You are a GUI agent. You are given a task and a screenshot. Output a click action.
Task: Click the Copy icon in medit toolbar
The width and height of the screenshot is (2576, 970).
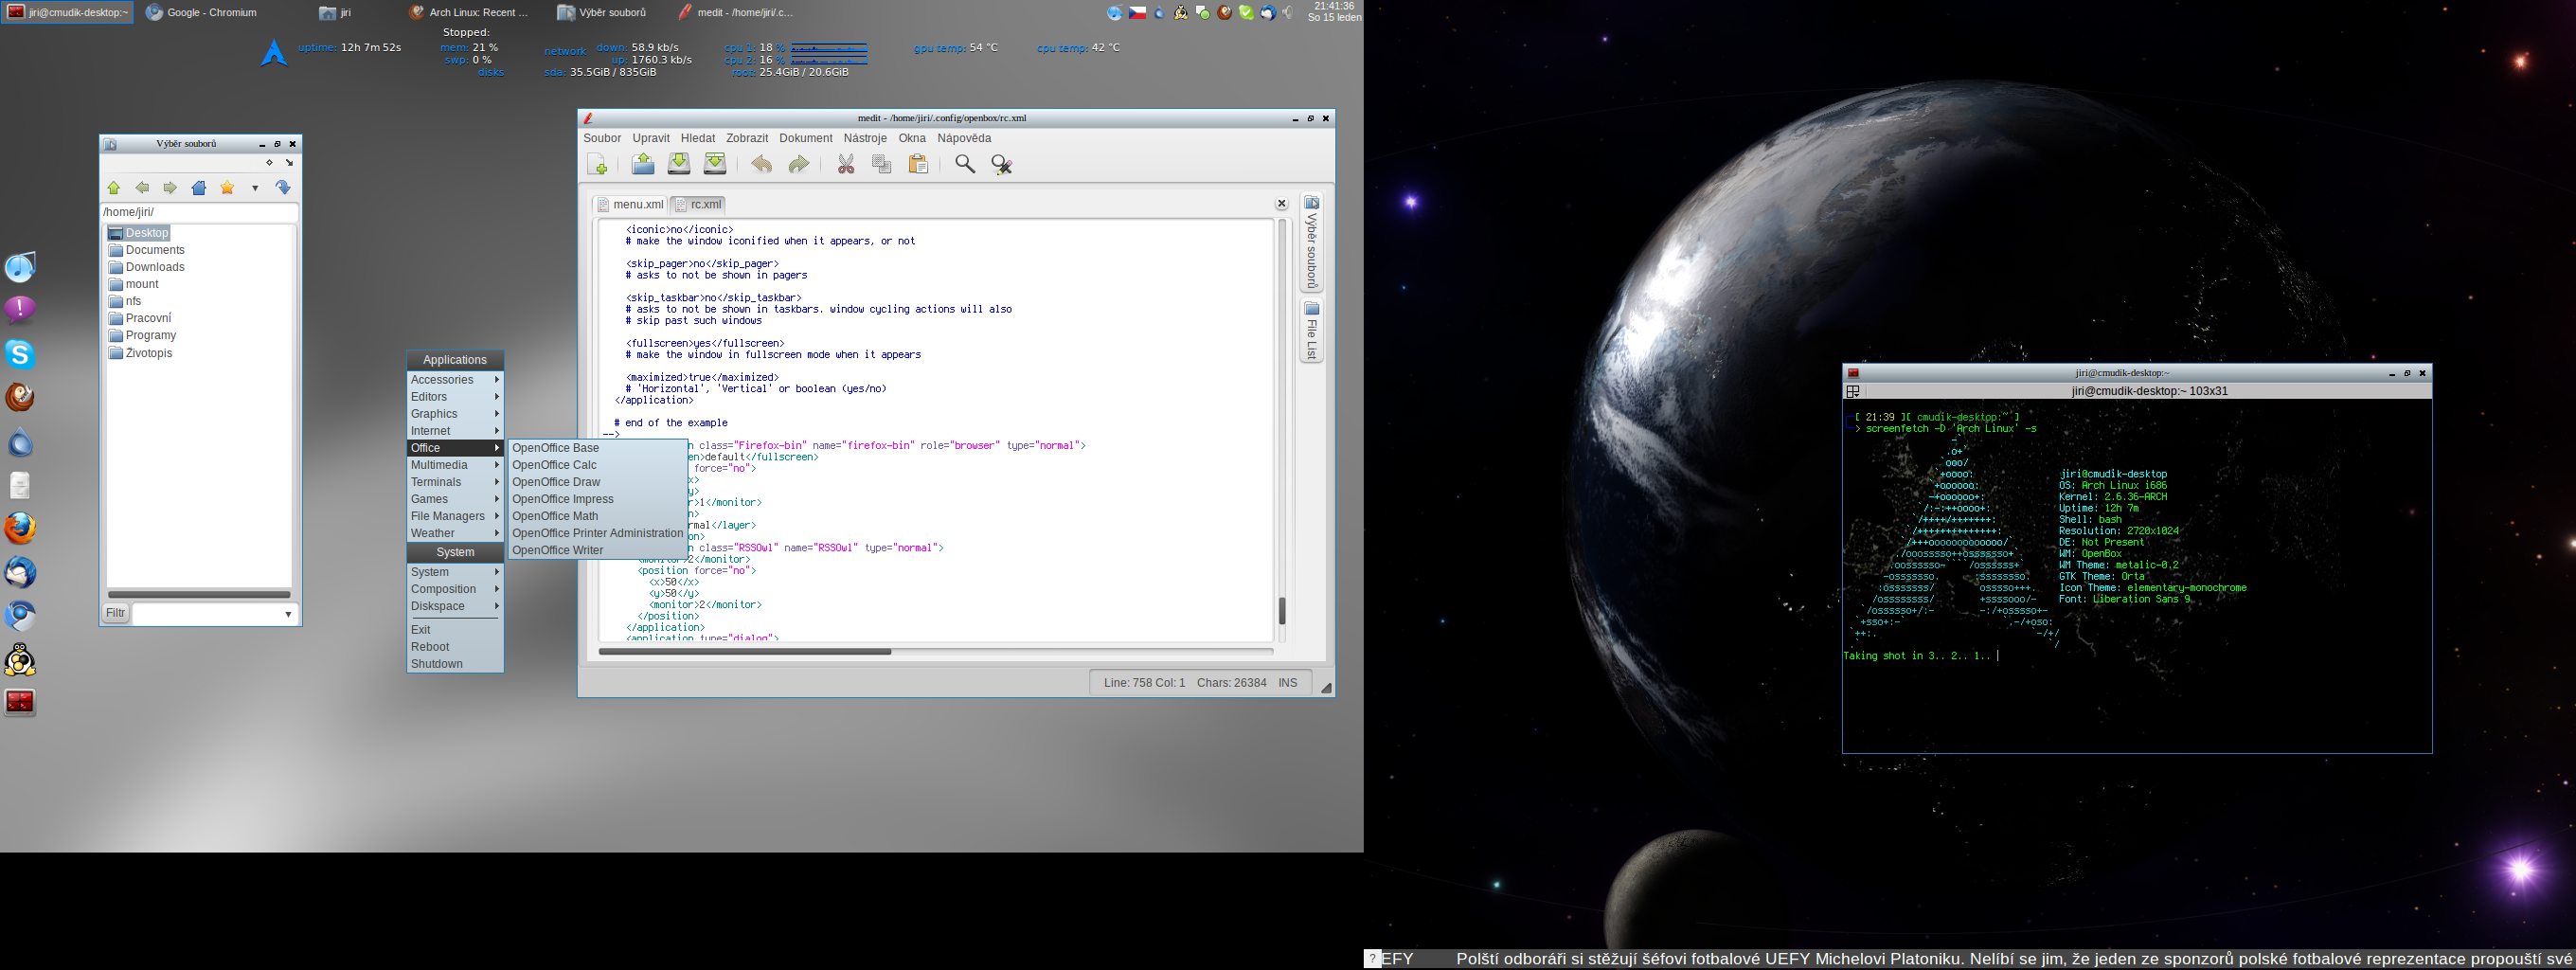pyautogui.click(x=881, y=164)
